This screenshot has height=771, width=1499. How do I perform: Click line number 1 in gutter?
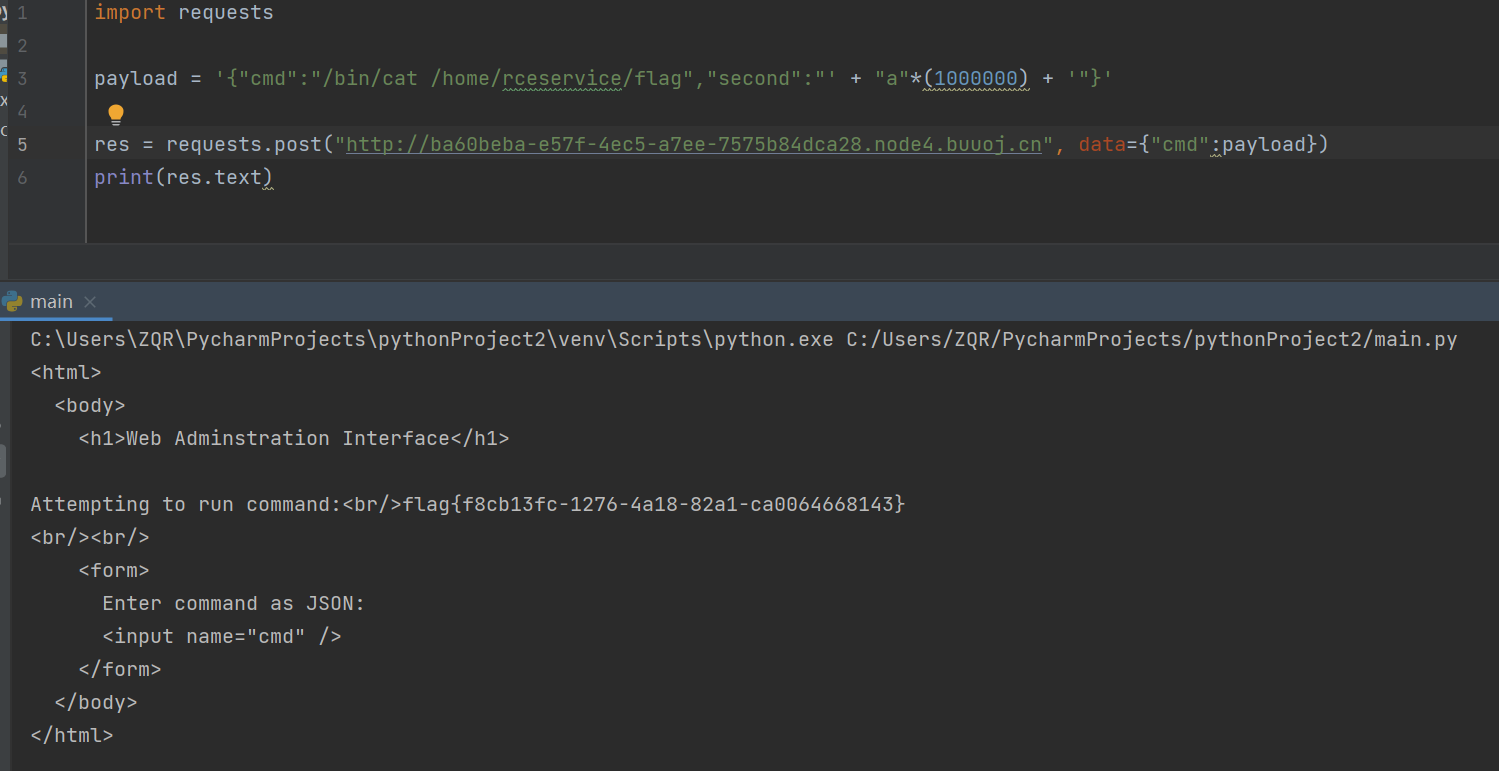22,13
